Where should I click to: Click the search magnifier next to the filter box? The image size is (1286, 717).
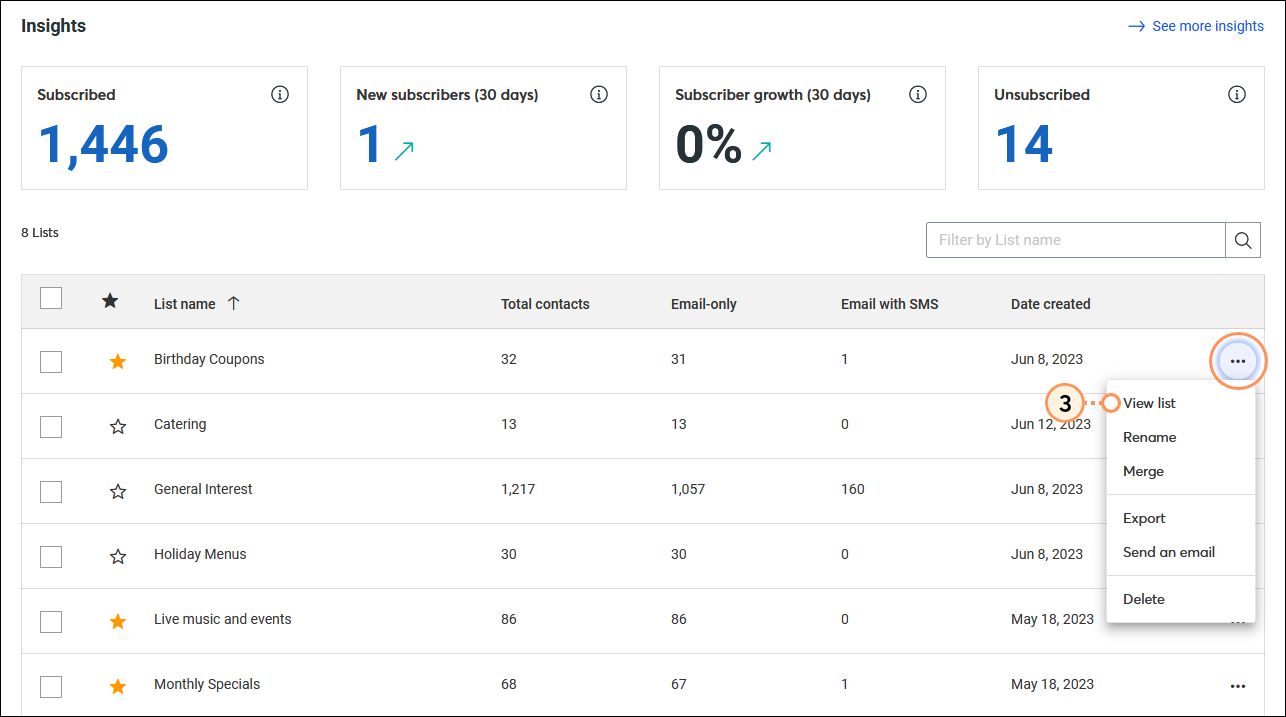[1243, 240]
